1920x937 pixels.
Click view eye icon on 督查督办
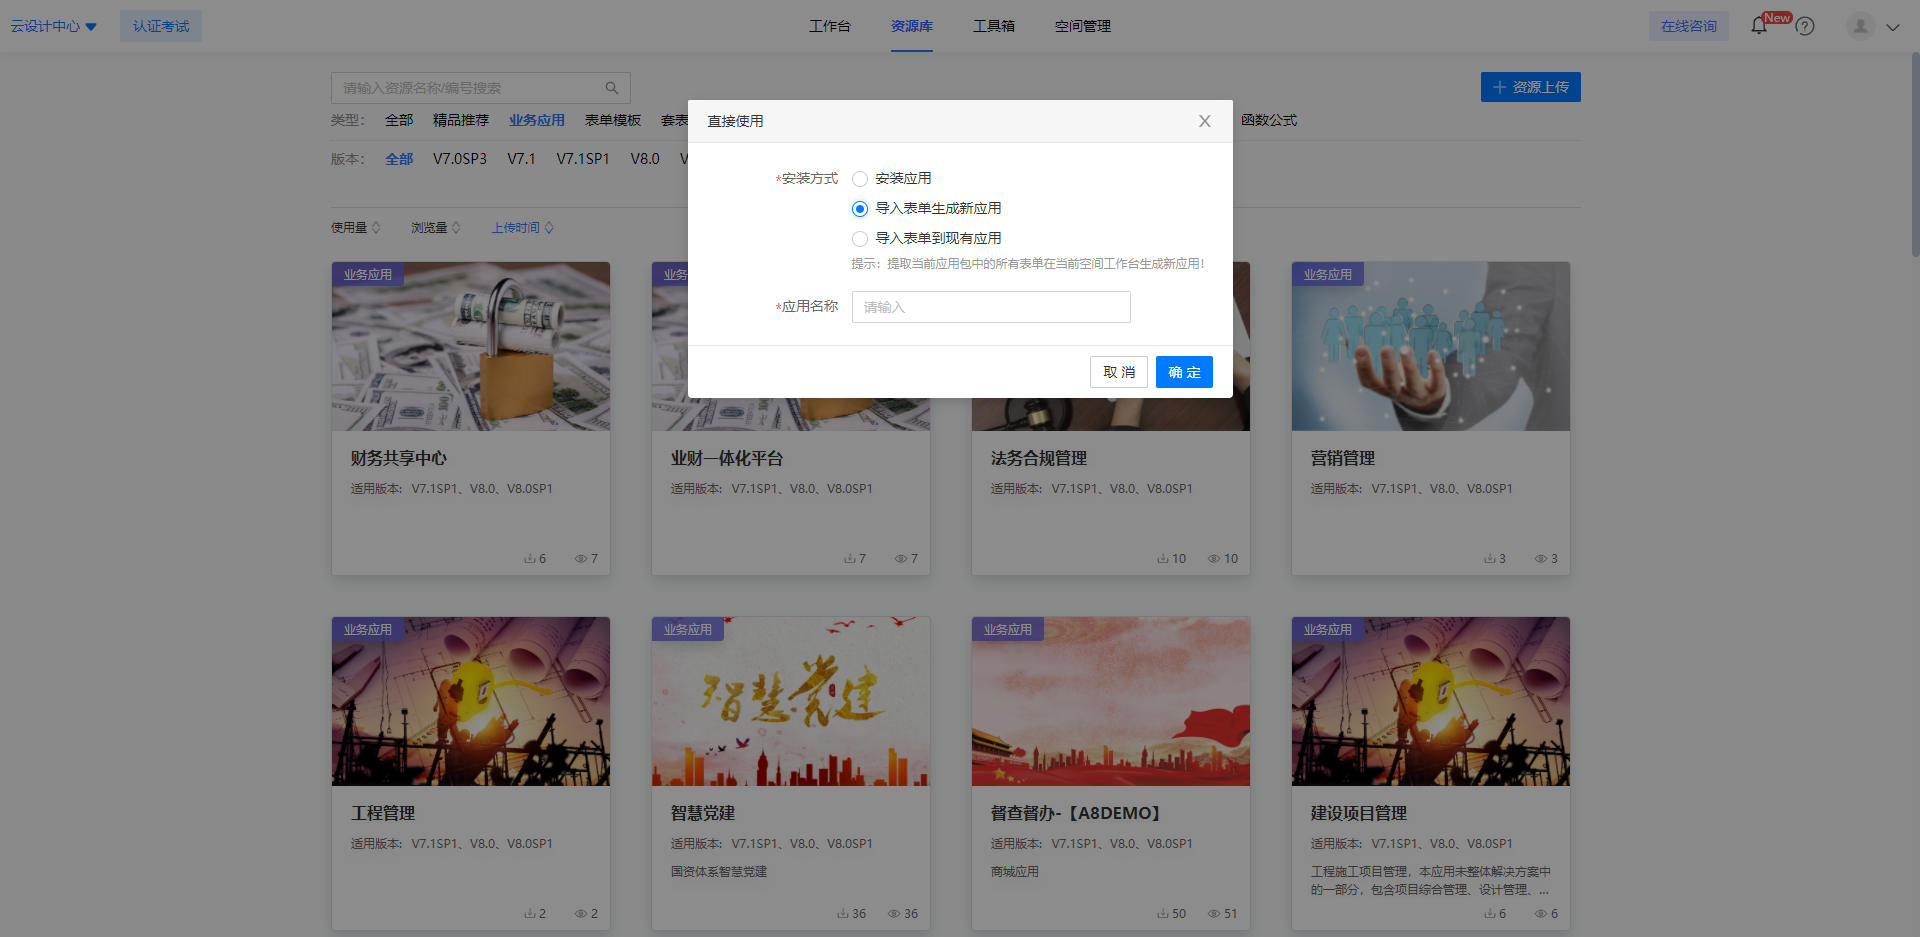coord(1213,914)
